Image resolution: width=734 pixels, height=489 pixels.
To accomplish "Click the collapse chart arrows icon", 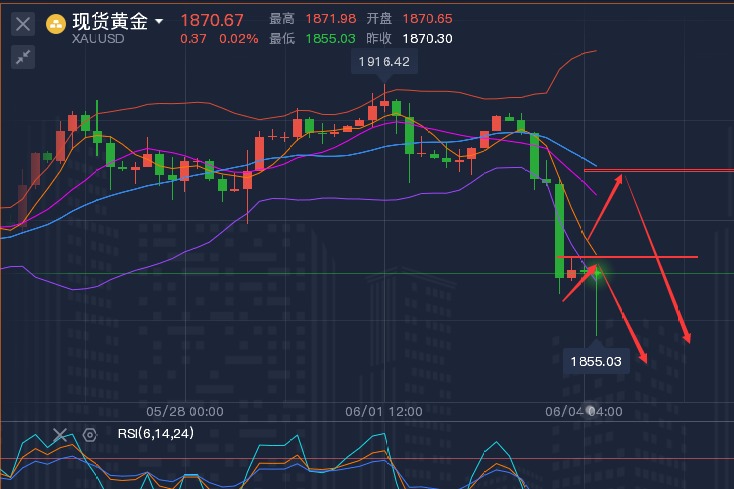I will pos(23,57).
